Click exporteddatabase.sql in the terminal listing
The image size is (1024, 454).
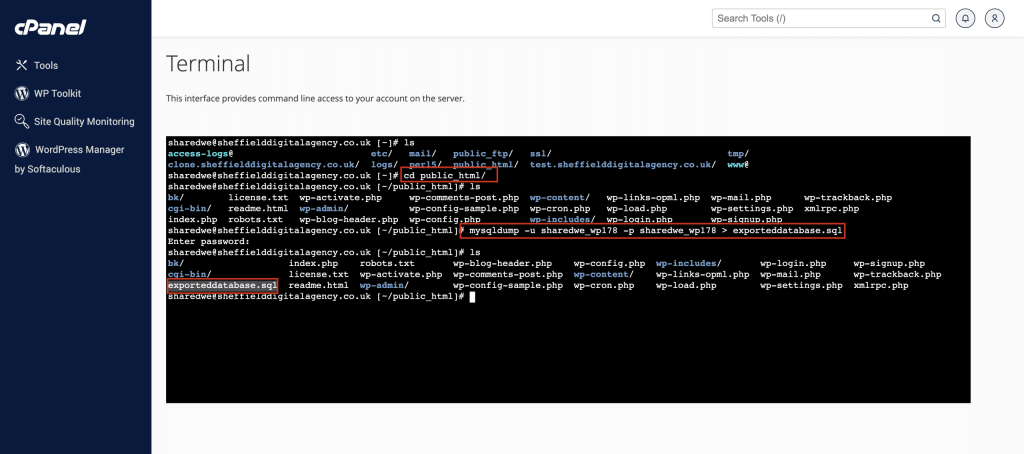[x=222, y=285]
